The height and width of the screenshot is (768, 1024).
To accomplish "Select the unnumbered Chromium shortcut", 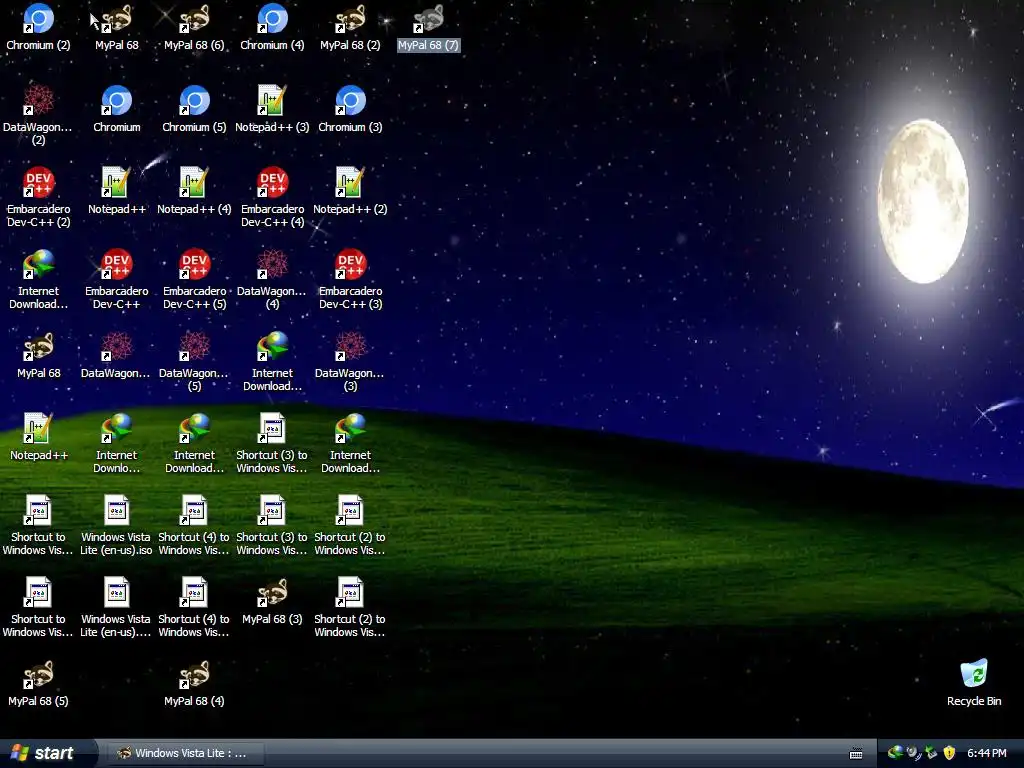I will [x=116, y=109].
